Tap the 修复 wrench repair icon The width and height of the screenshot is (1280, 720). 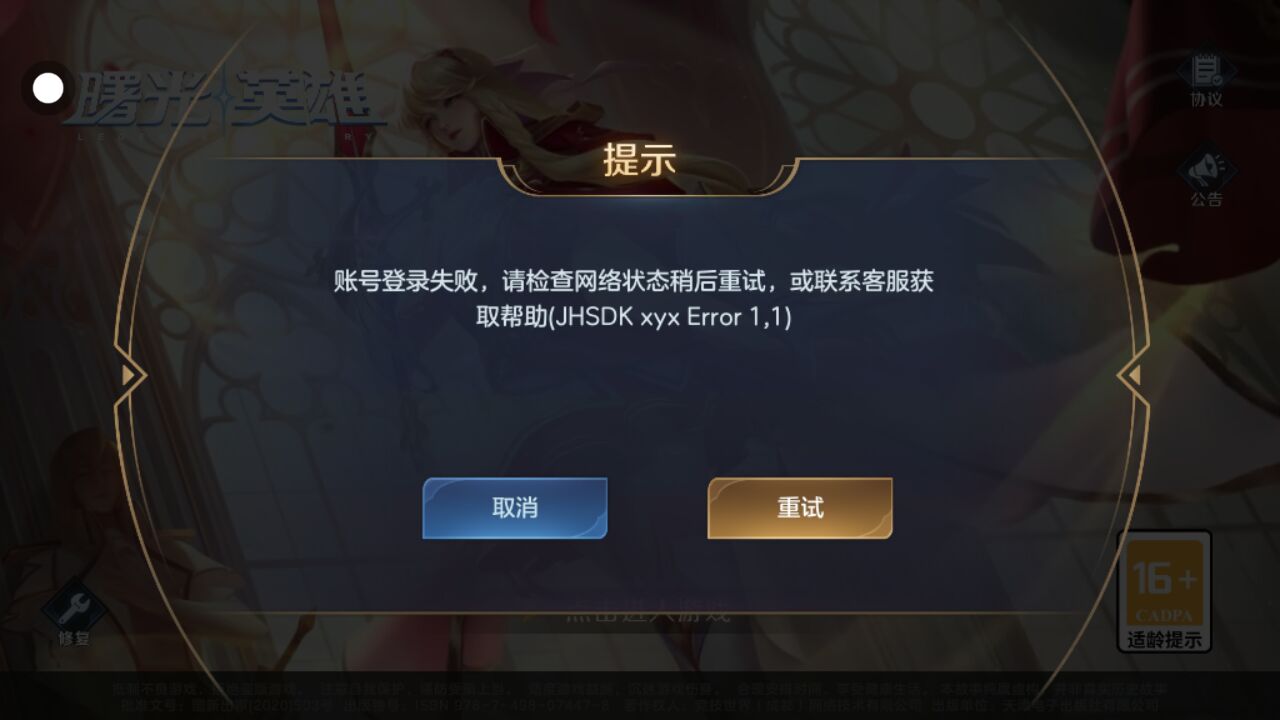click(74, 605)
